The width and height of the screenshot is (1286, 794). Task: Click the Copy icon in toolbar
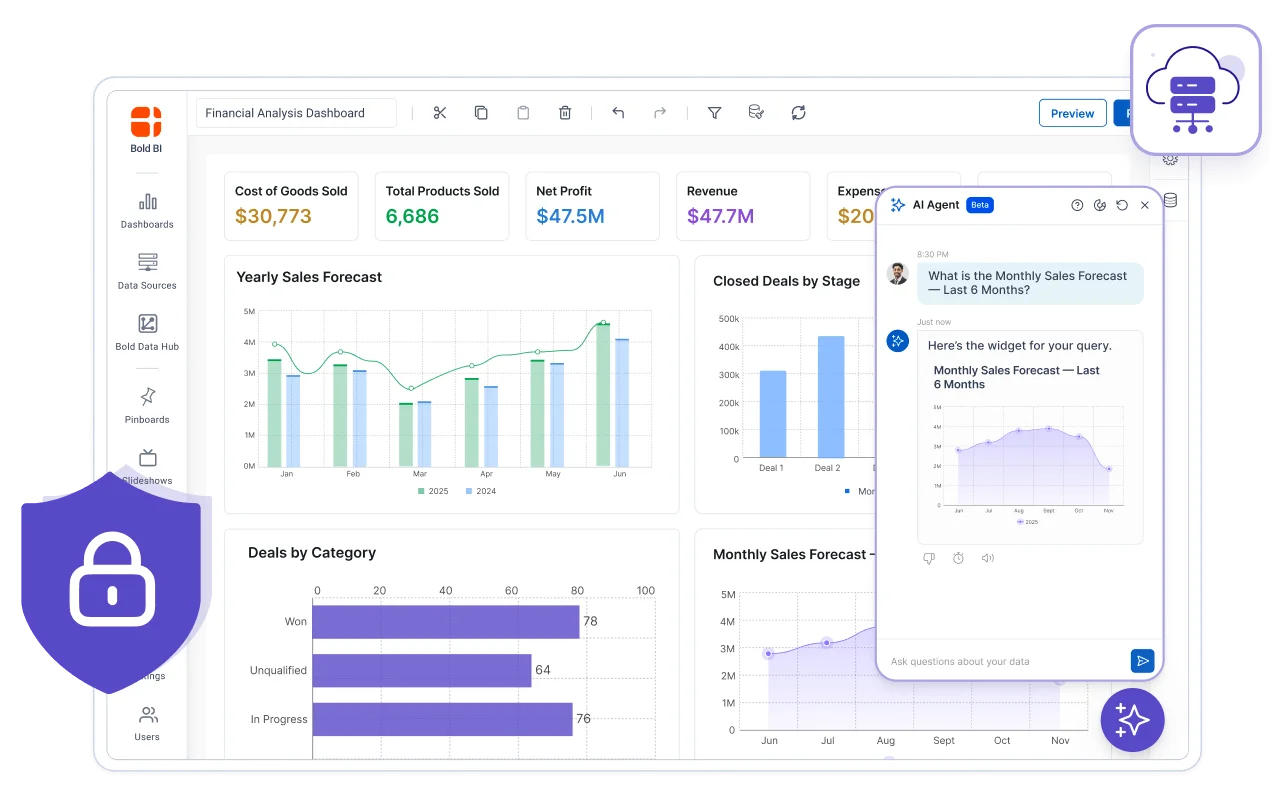(x=481, y=113)
